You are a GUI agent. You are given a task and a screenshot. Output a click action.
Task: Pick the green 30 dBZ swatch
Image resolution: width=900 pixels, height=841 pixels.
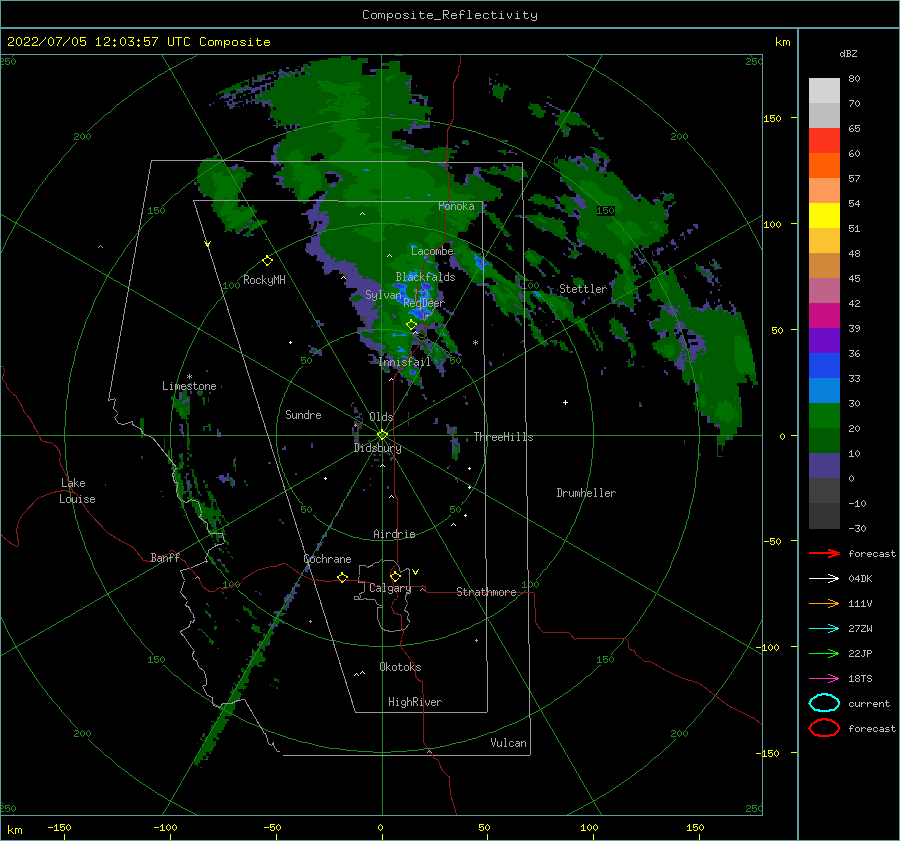tap(824, 415)
